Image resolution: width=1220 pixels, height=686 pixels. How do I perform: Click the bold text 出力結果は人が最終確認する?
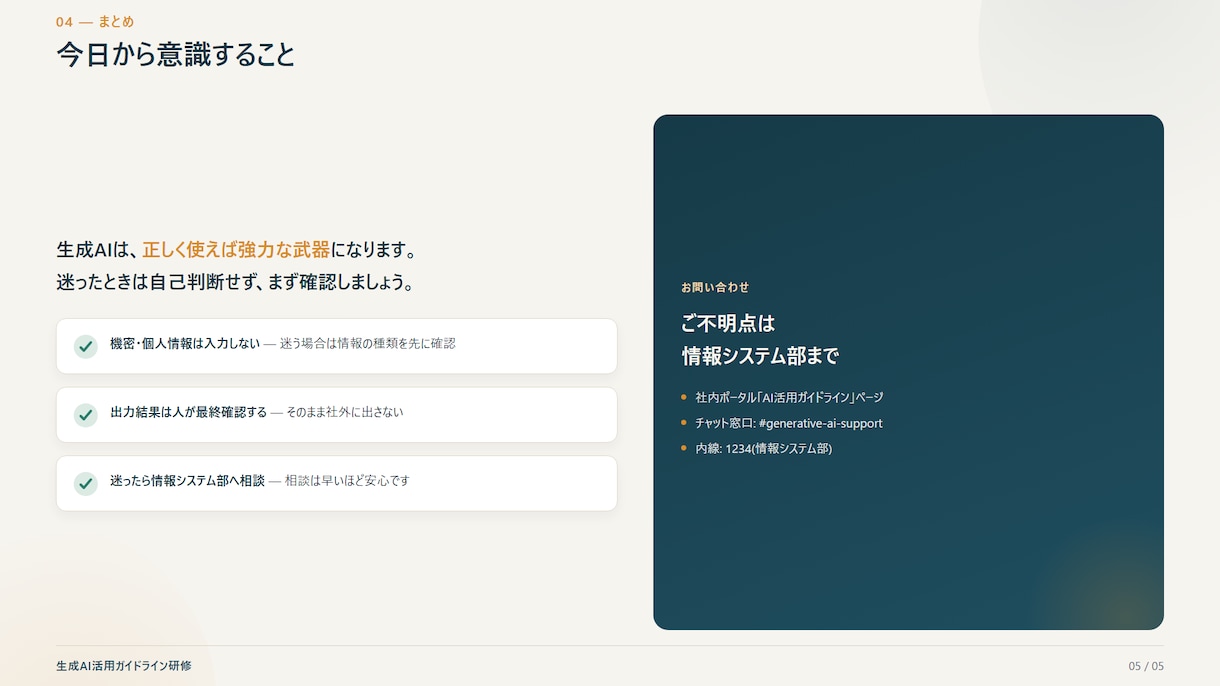(x=189, y=412)
